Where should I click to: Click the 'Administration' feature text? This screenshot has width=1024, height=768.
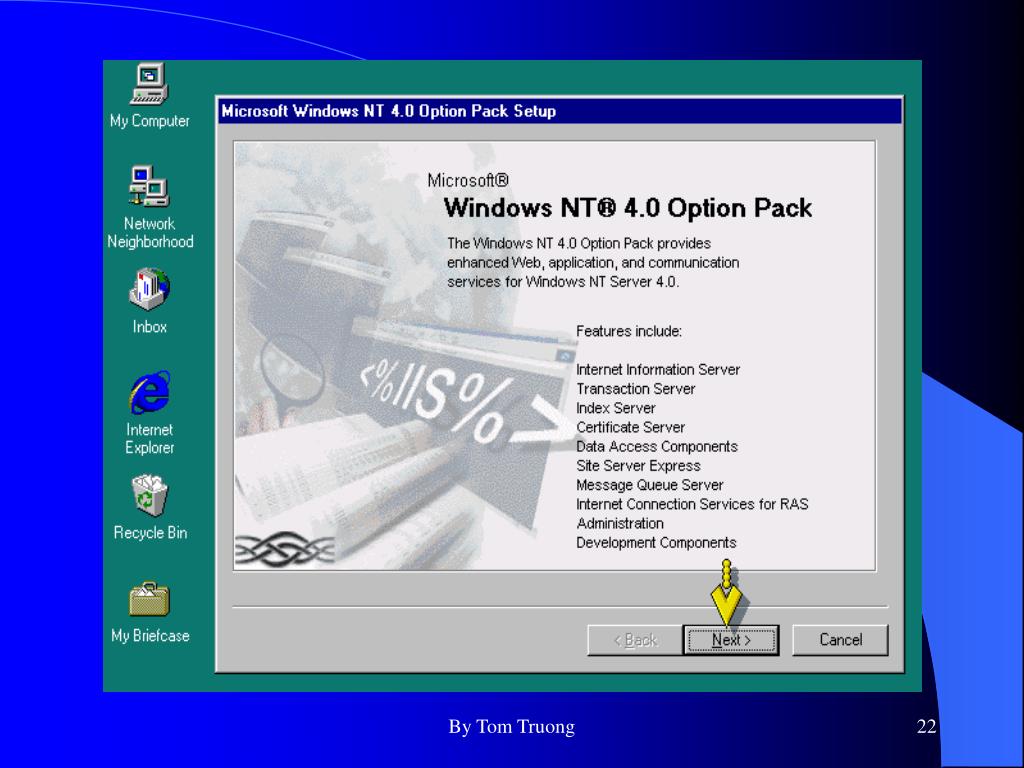(620, 524)
